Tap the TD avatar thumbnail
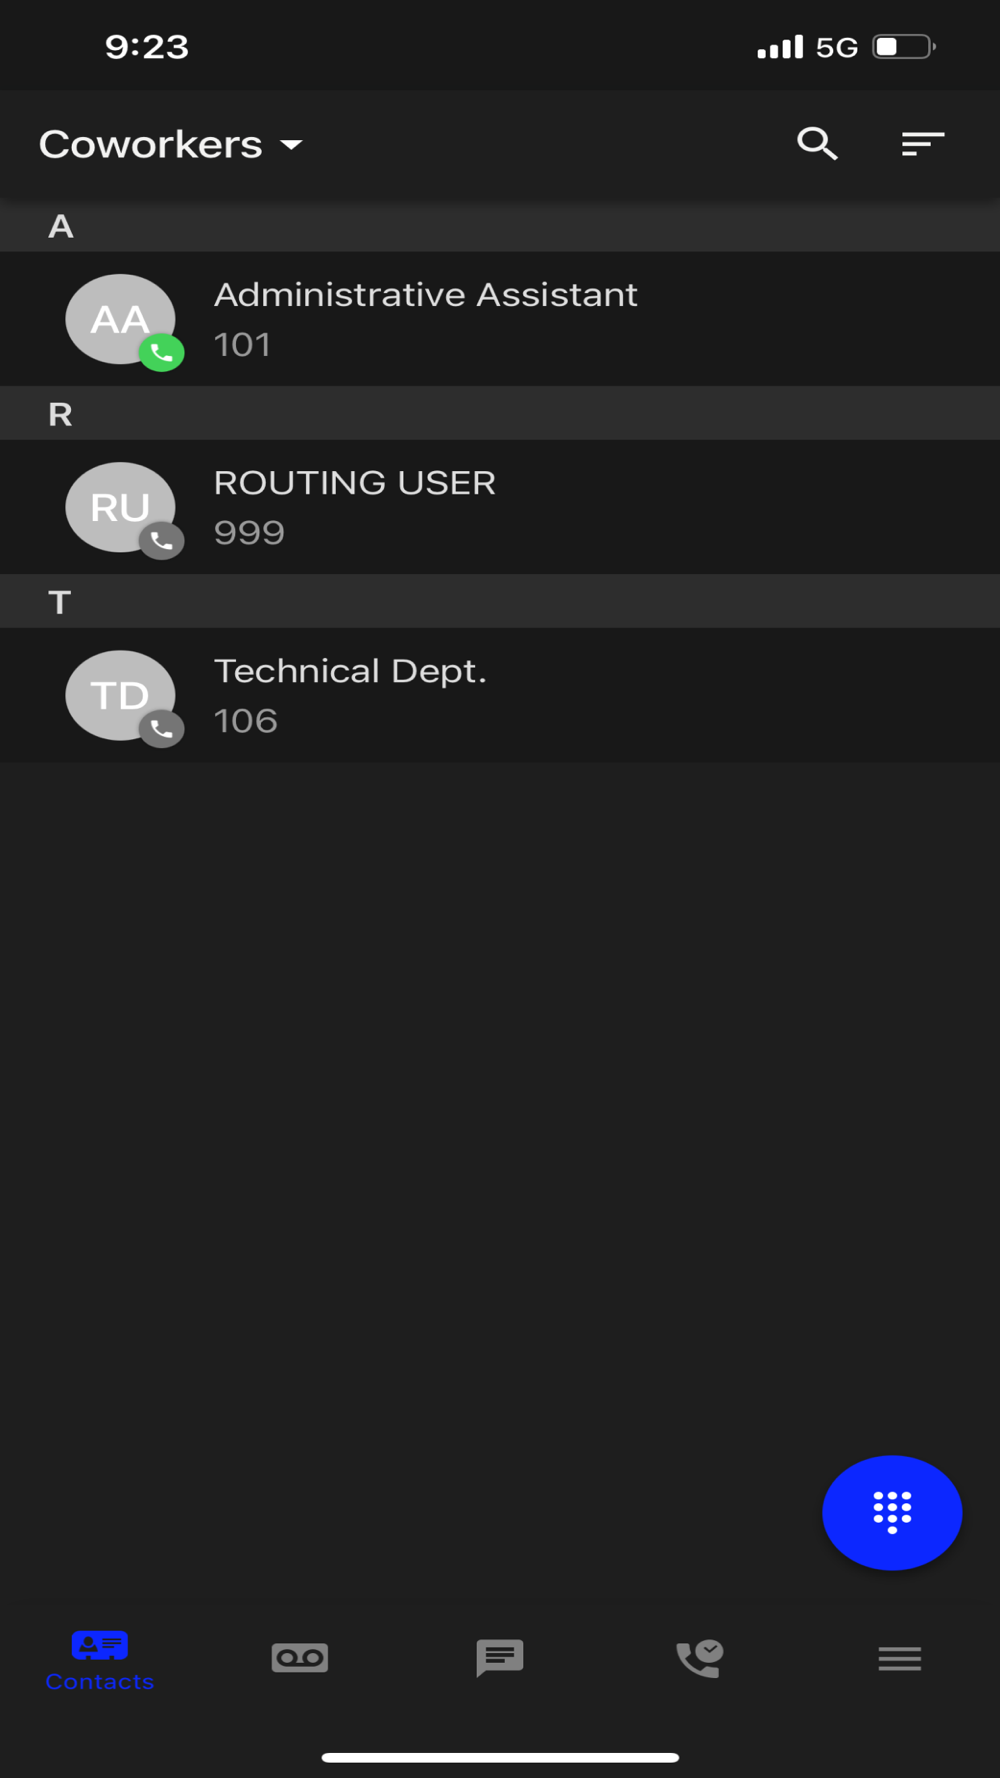 (120, 695)
